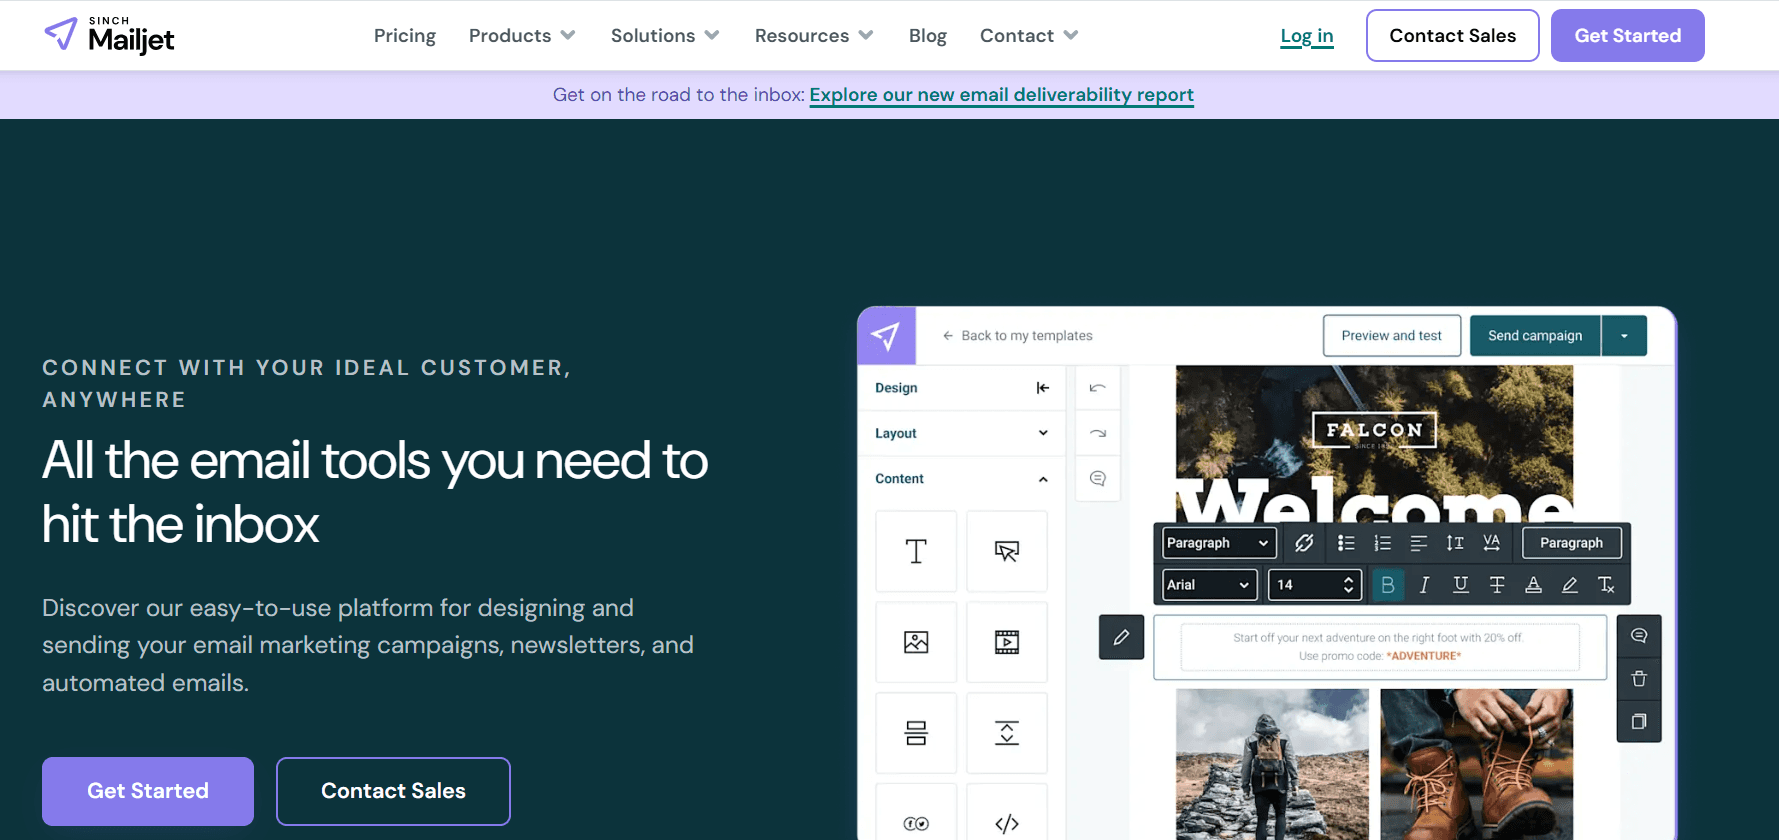Select the Divider content block icon
This screenshot has height=840, width=1779.
click(916, 733)
